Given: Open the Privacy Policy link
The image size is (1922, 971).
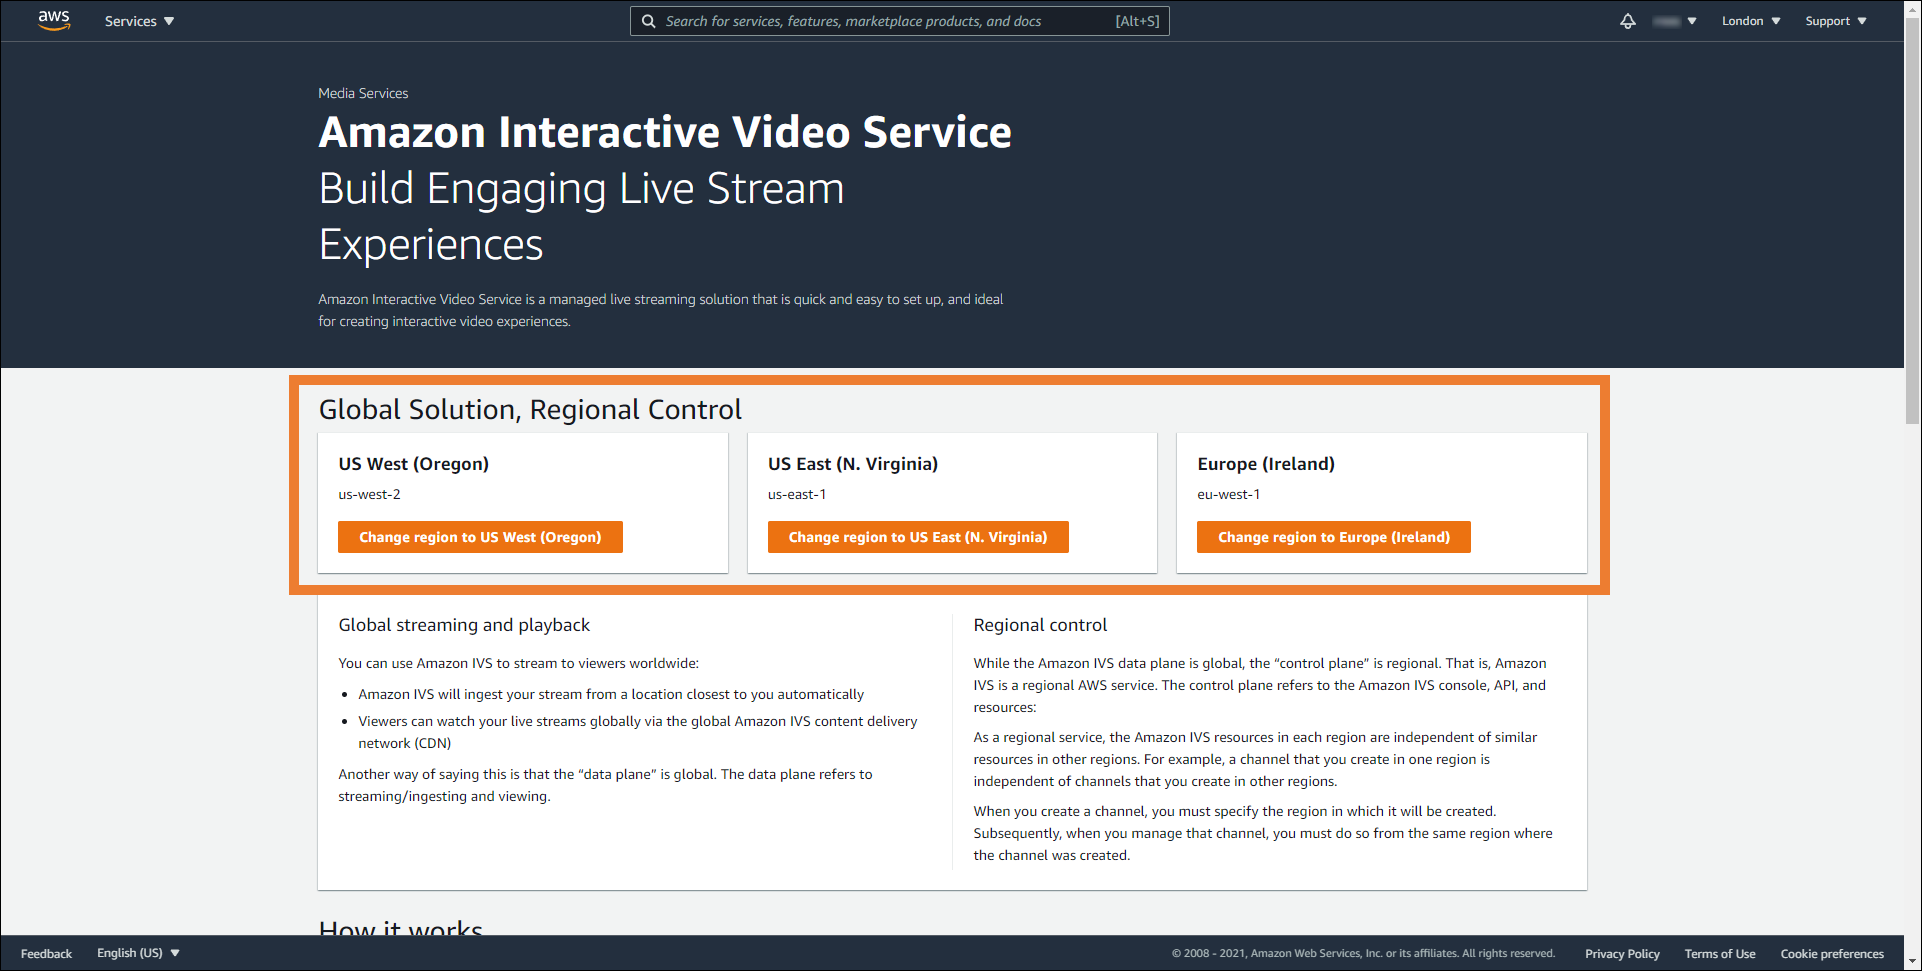Looking at the screenshot, I should coord(1621,954).
